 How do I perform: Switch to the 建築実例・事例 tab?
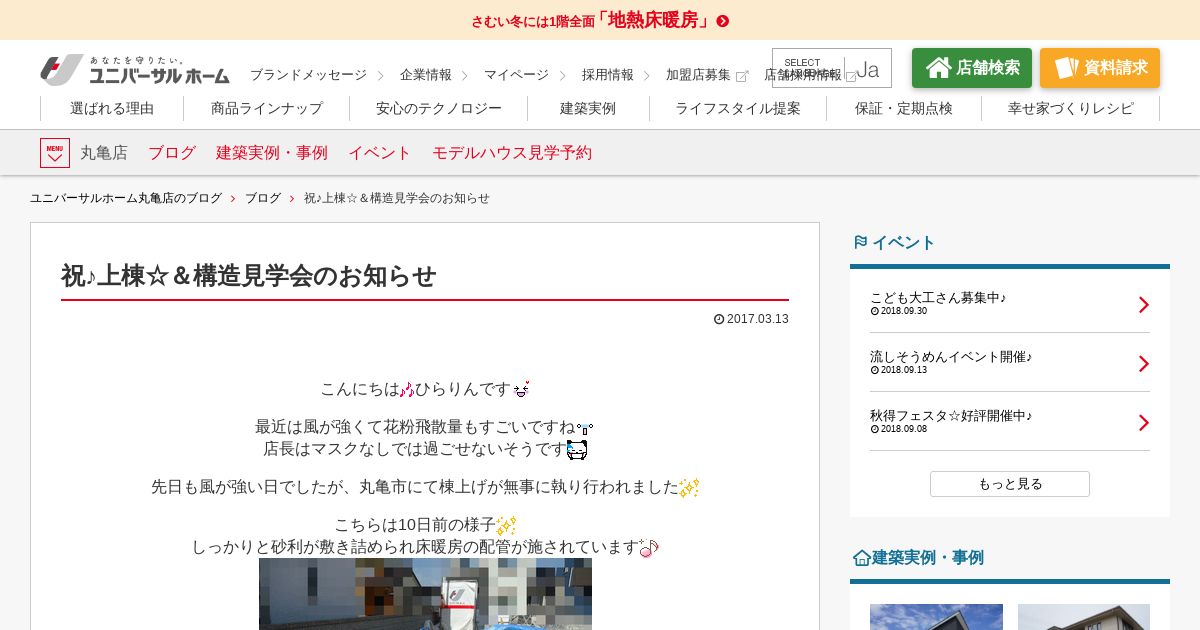pyautogui.click(x=272, y=153)
